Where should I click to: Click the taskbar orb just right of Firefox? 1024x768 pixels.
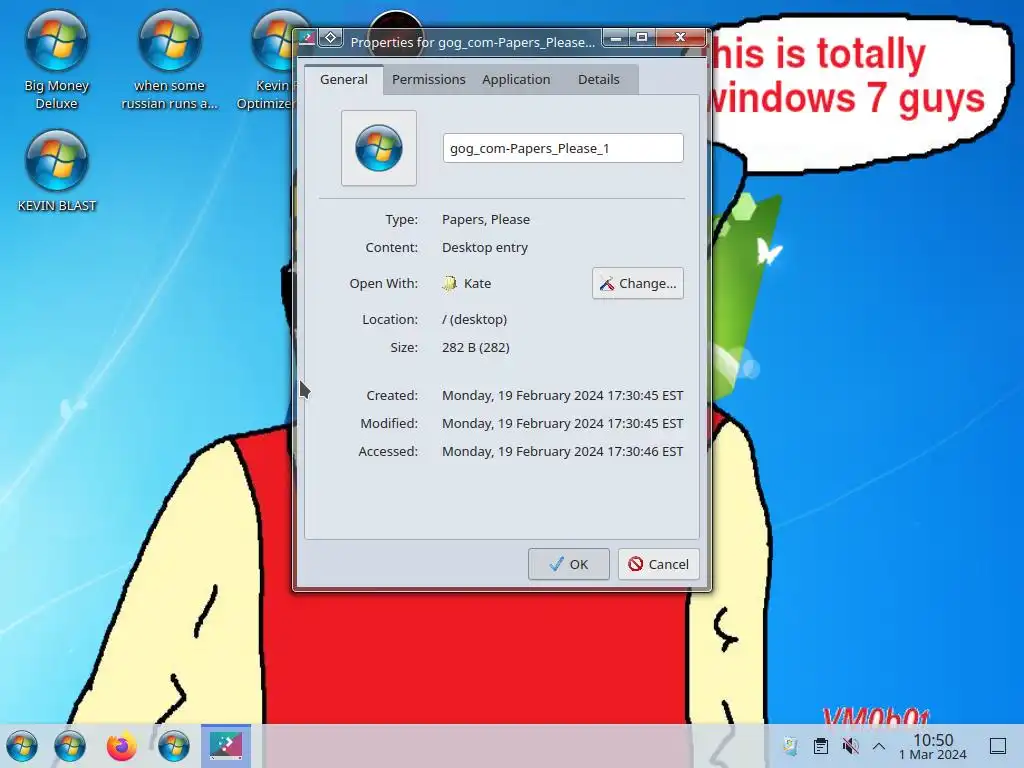(174, 746)
